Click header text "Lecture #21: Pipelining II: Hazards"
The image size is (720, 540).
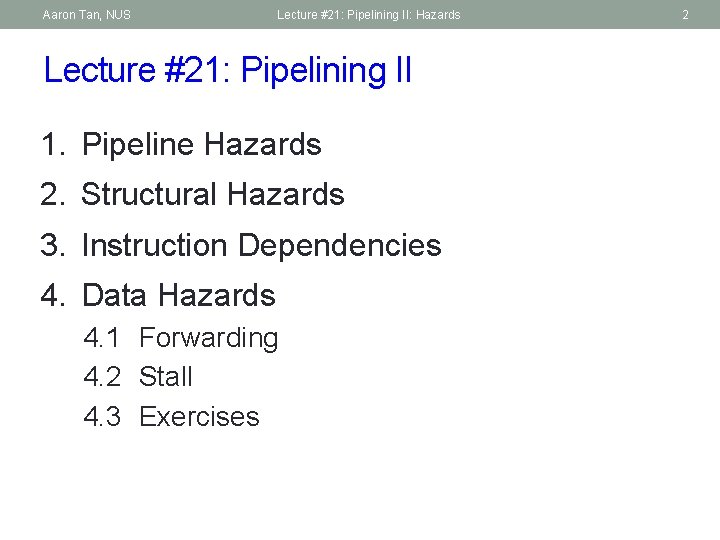[369, 15]
